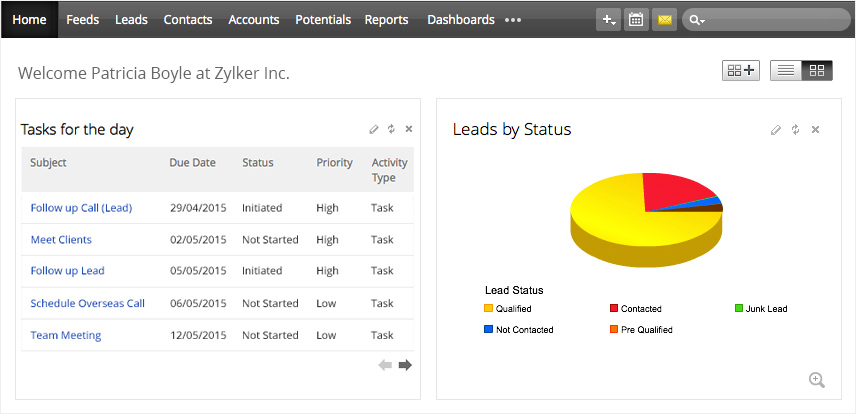
Task: Open the Reports tab
Action: click(387, 20)
